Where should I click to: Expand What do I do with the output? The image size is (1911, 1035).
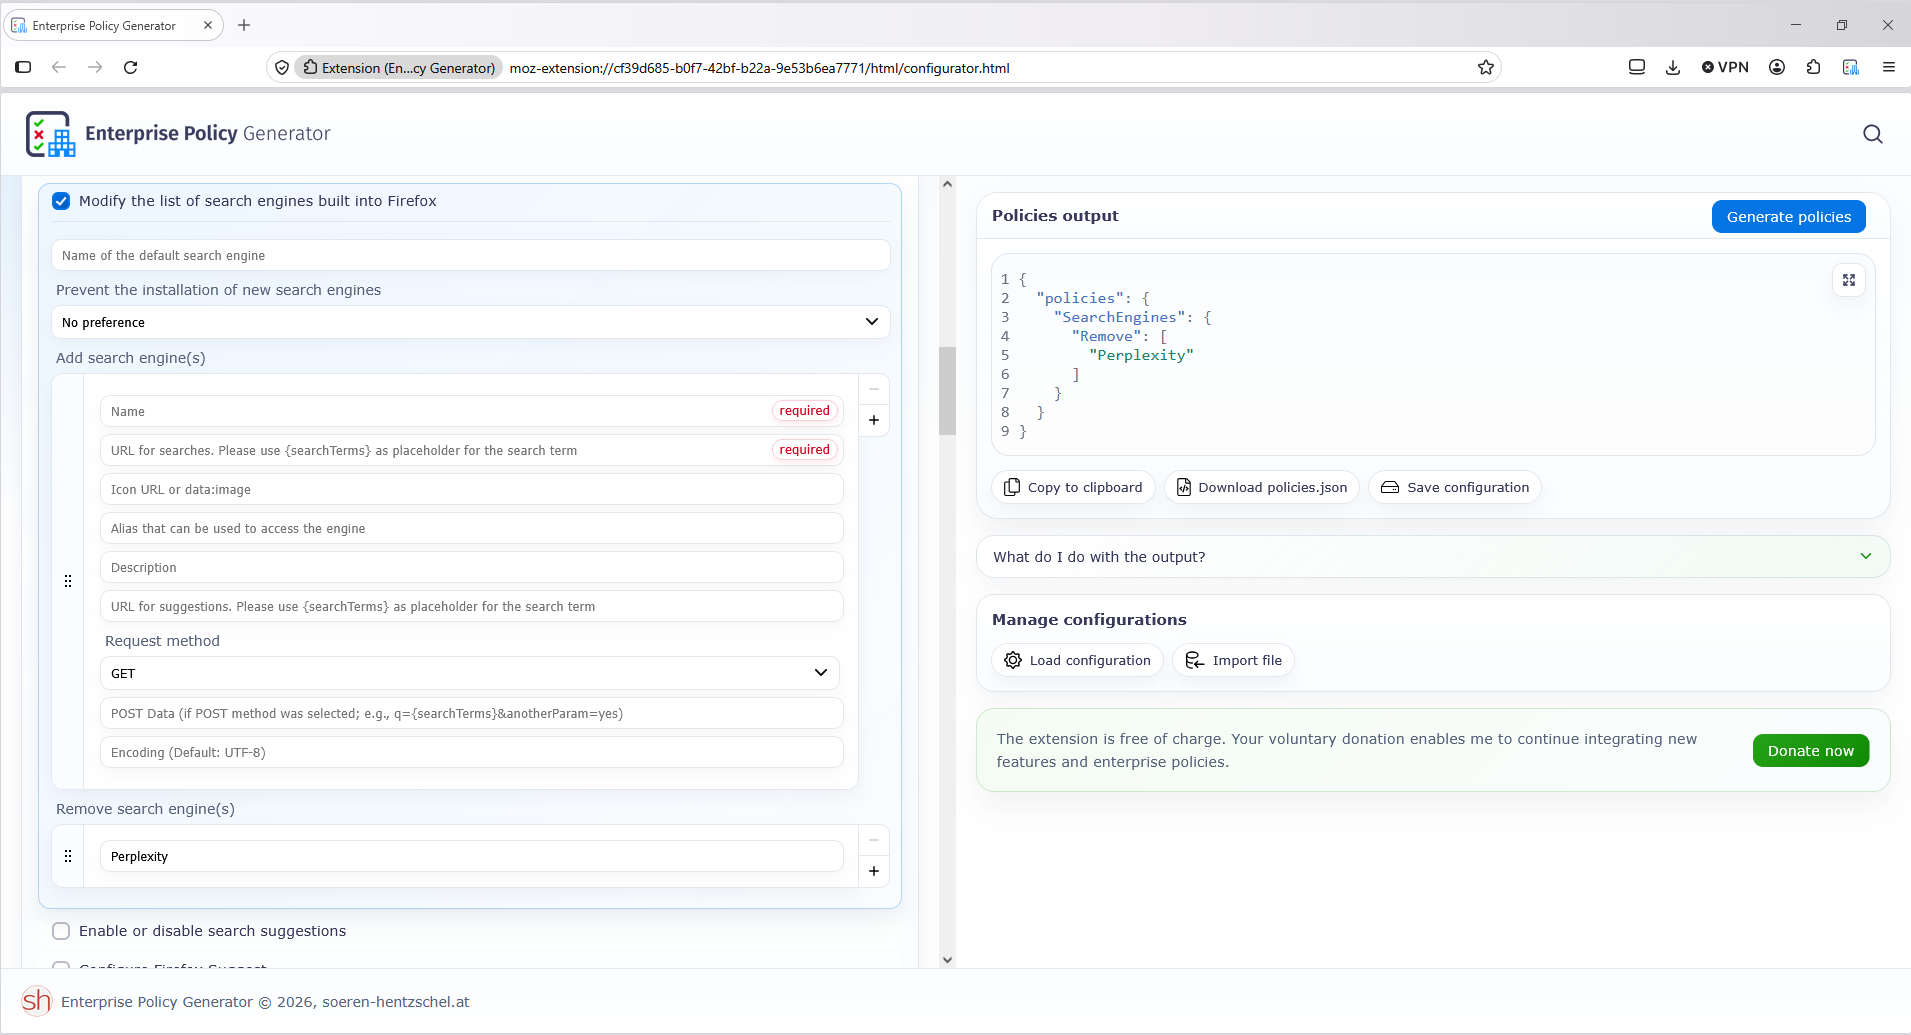(1433, 557)
